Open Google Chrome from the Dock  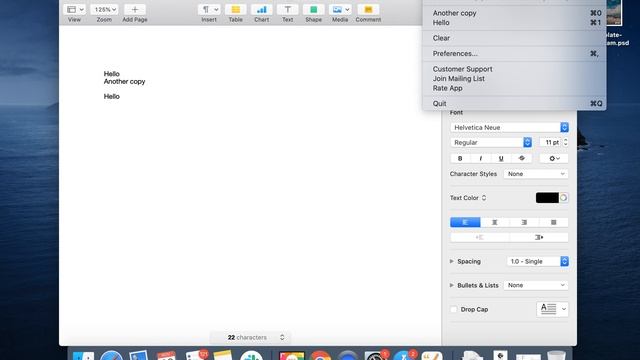tap(320, 356)
